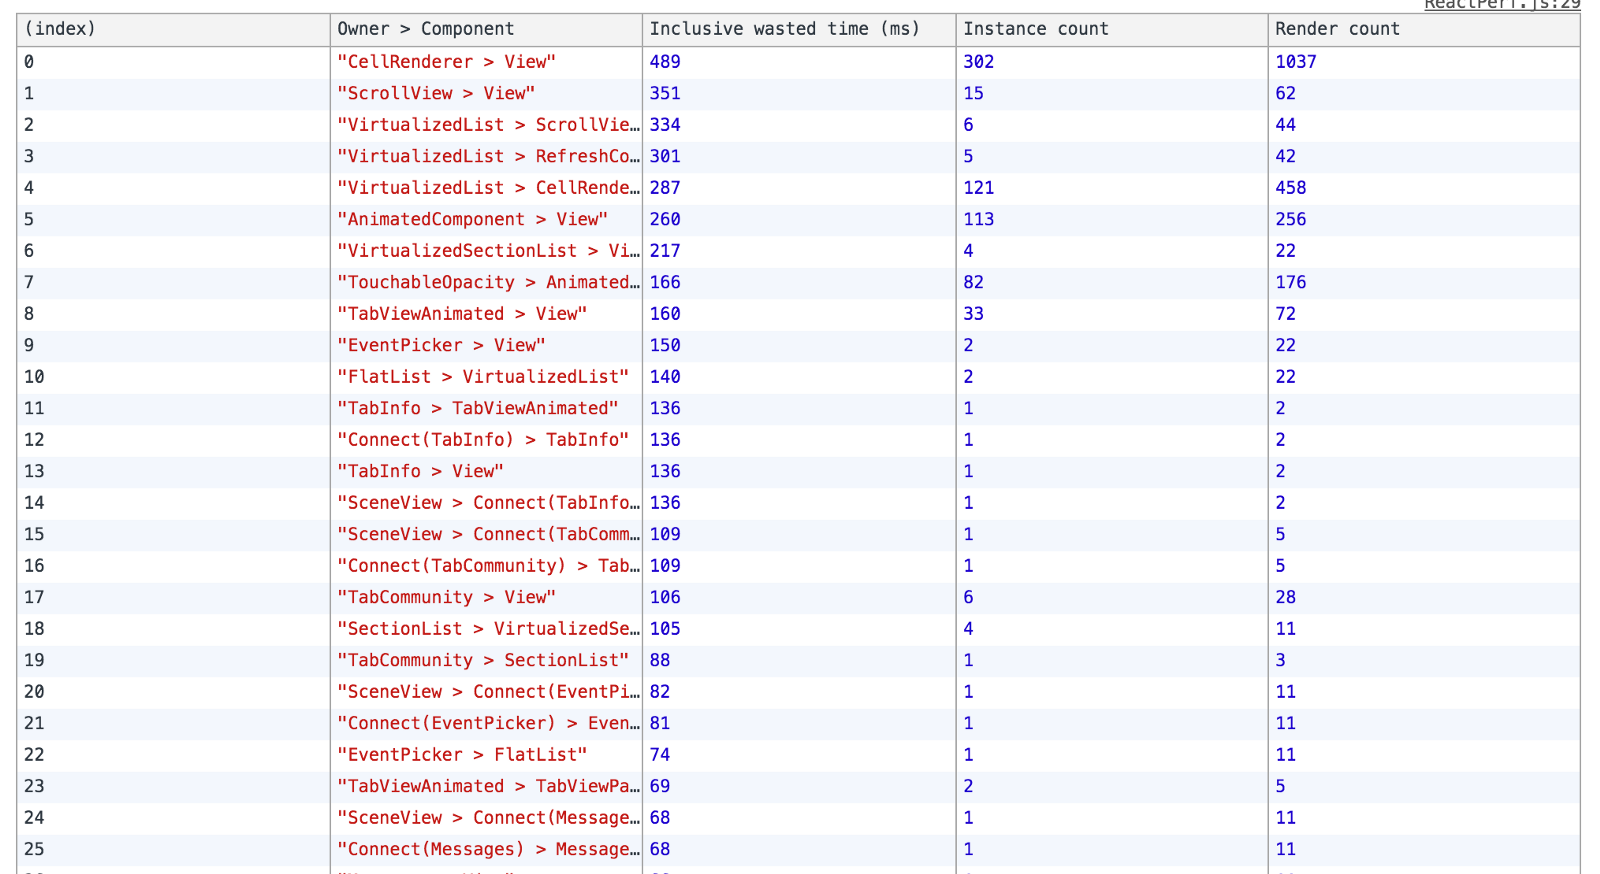Image resolution: width=1600 pixels, height=874 pixels.
Task: Click the render count value 1037
Action: tap(1296, 62)
